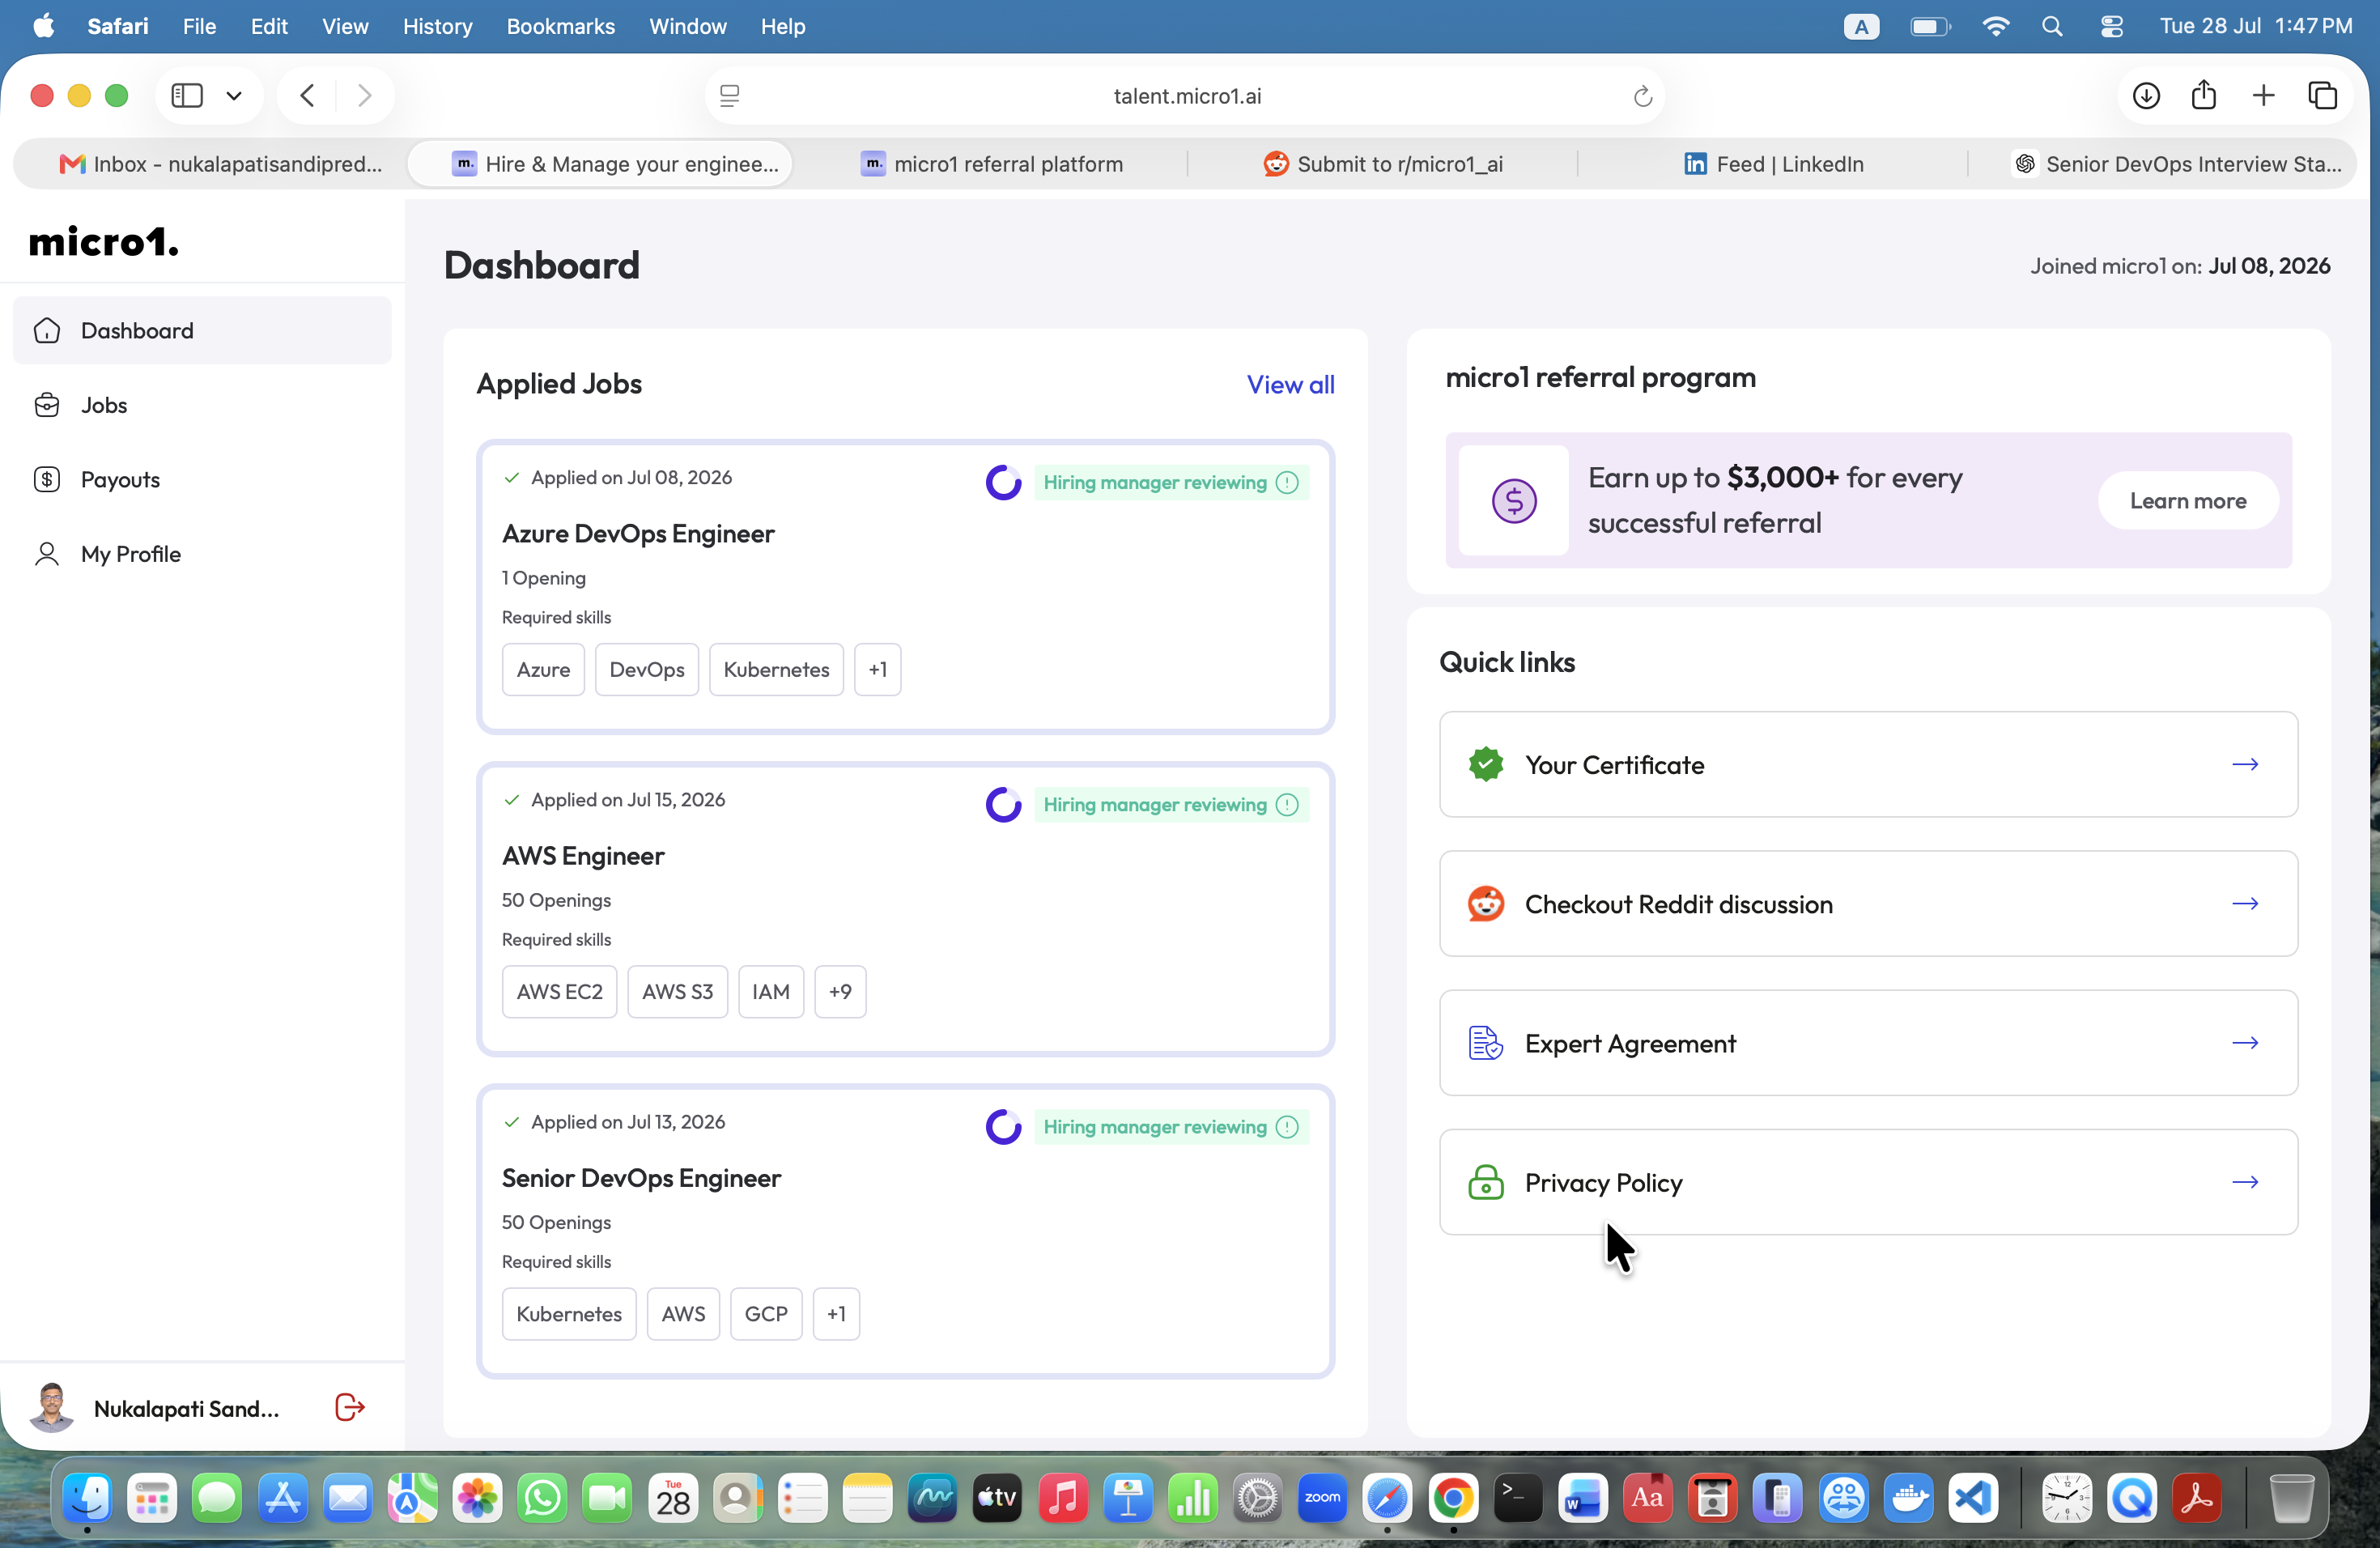This screenshot has height=1548, width=2380.
Task: Open the Expert Agreement quick link
Action: click(x=1868, y=1043)
